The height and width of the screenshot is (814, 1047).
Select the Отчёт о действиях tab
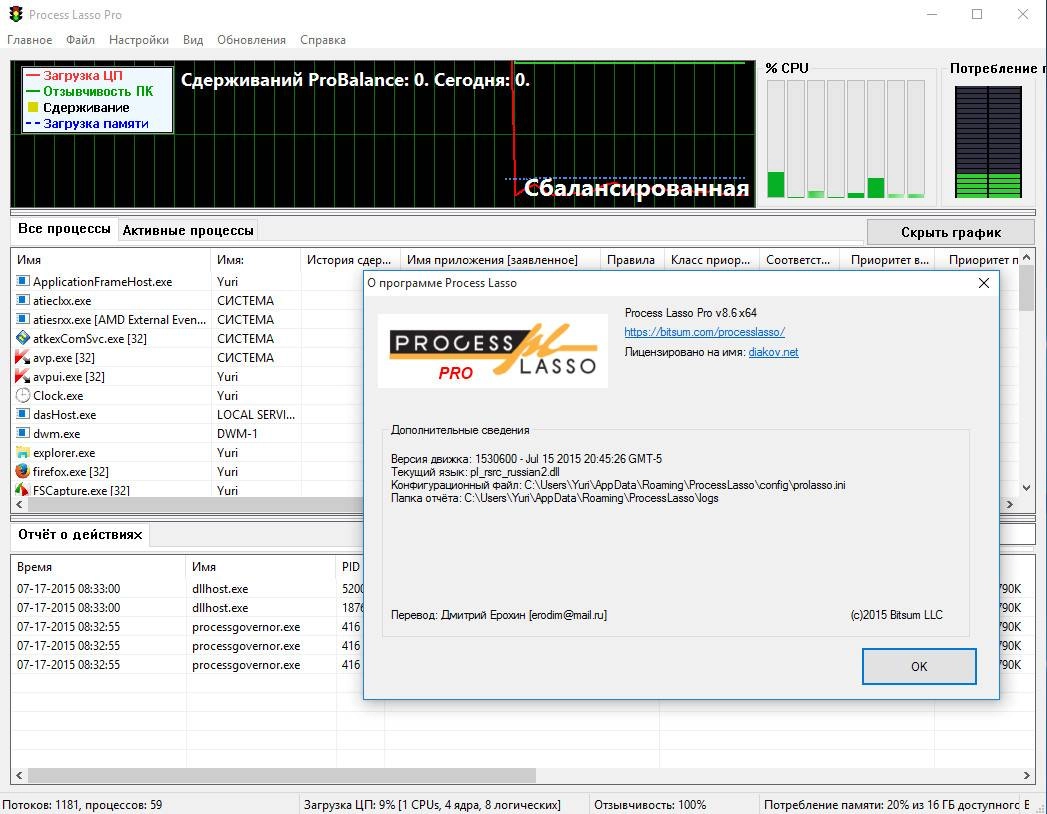80,534
